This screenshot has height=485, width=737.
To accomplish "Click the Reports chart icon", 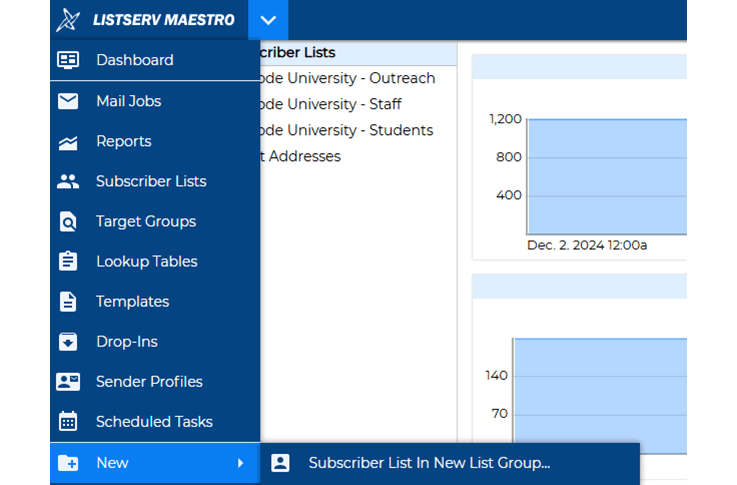I will (x=68, y=142).
